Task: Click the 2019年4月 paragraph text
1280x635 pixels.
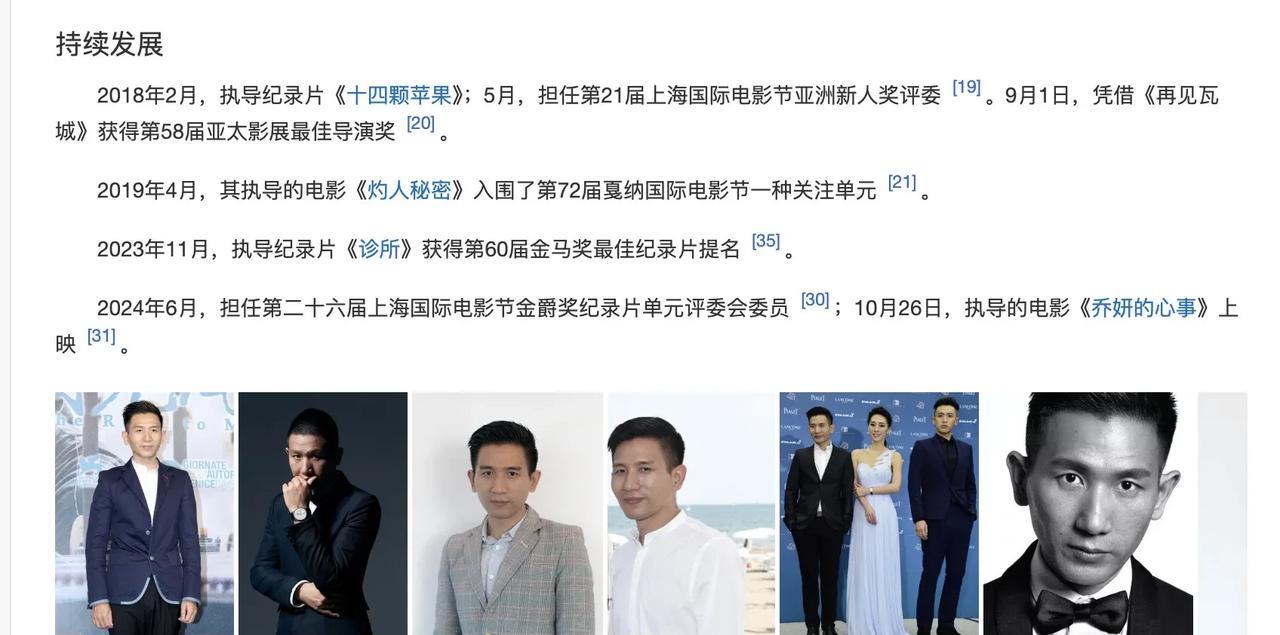Action: (518, 190)
